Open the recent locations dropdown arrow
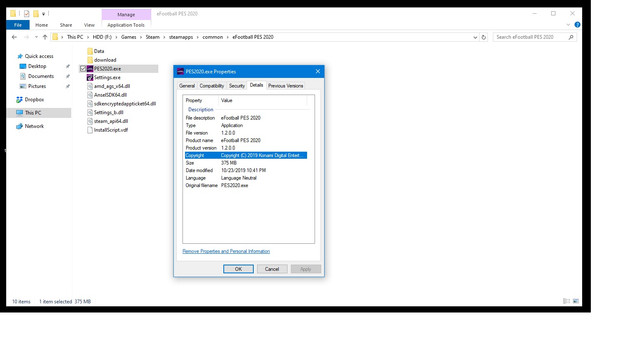 click(x=36, y=37)
